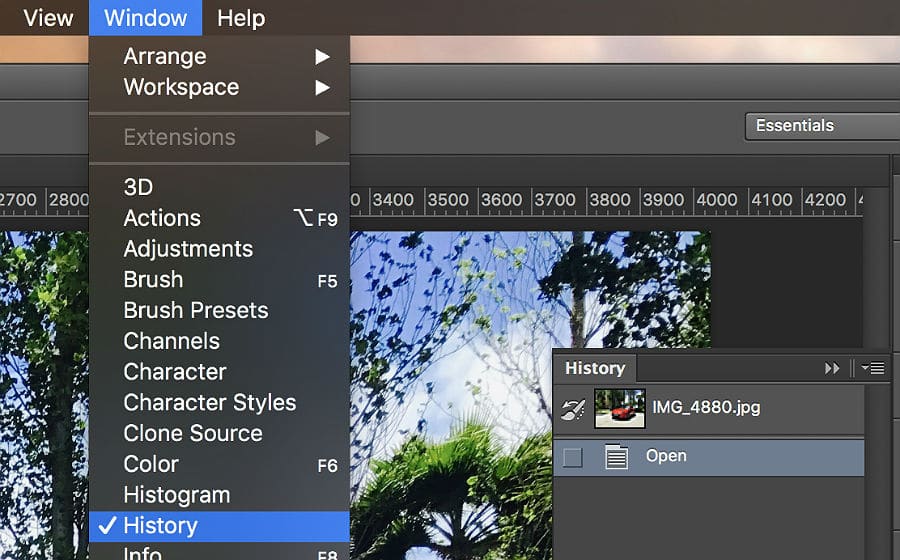This screenshot has height=560, width=900.
Task: Show the Histogram panel
Action: [219, 495]
